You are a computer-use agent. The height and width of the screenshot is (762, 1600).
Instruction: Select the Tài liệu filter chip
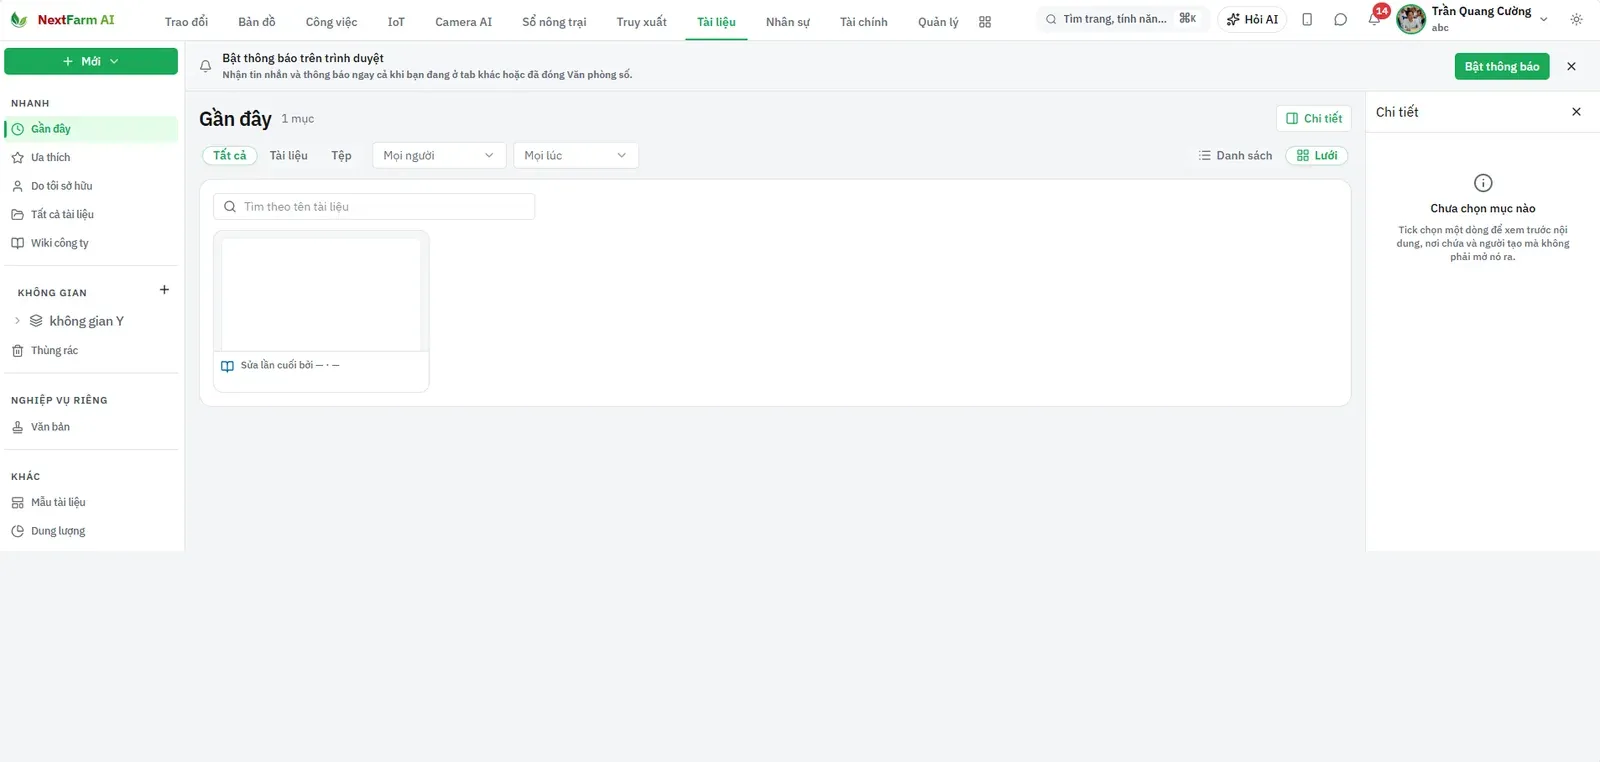coord(289,156)
